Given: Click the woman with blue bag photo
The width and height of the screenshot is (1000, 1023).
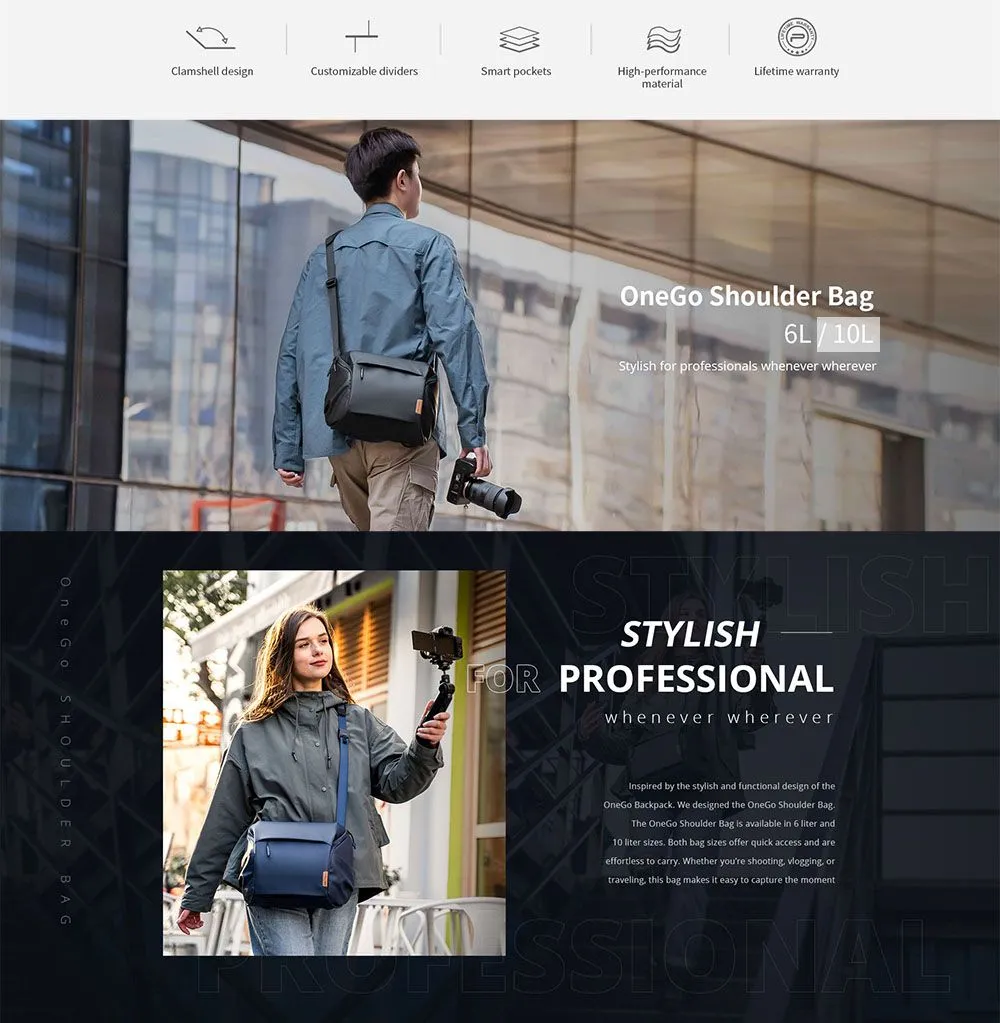Looking at the screenshot, I should pos(334,763).
